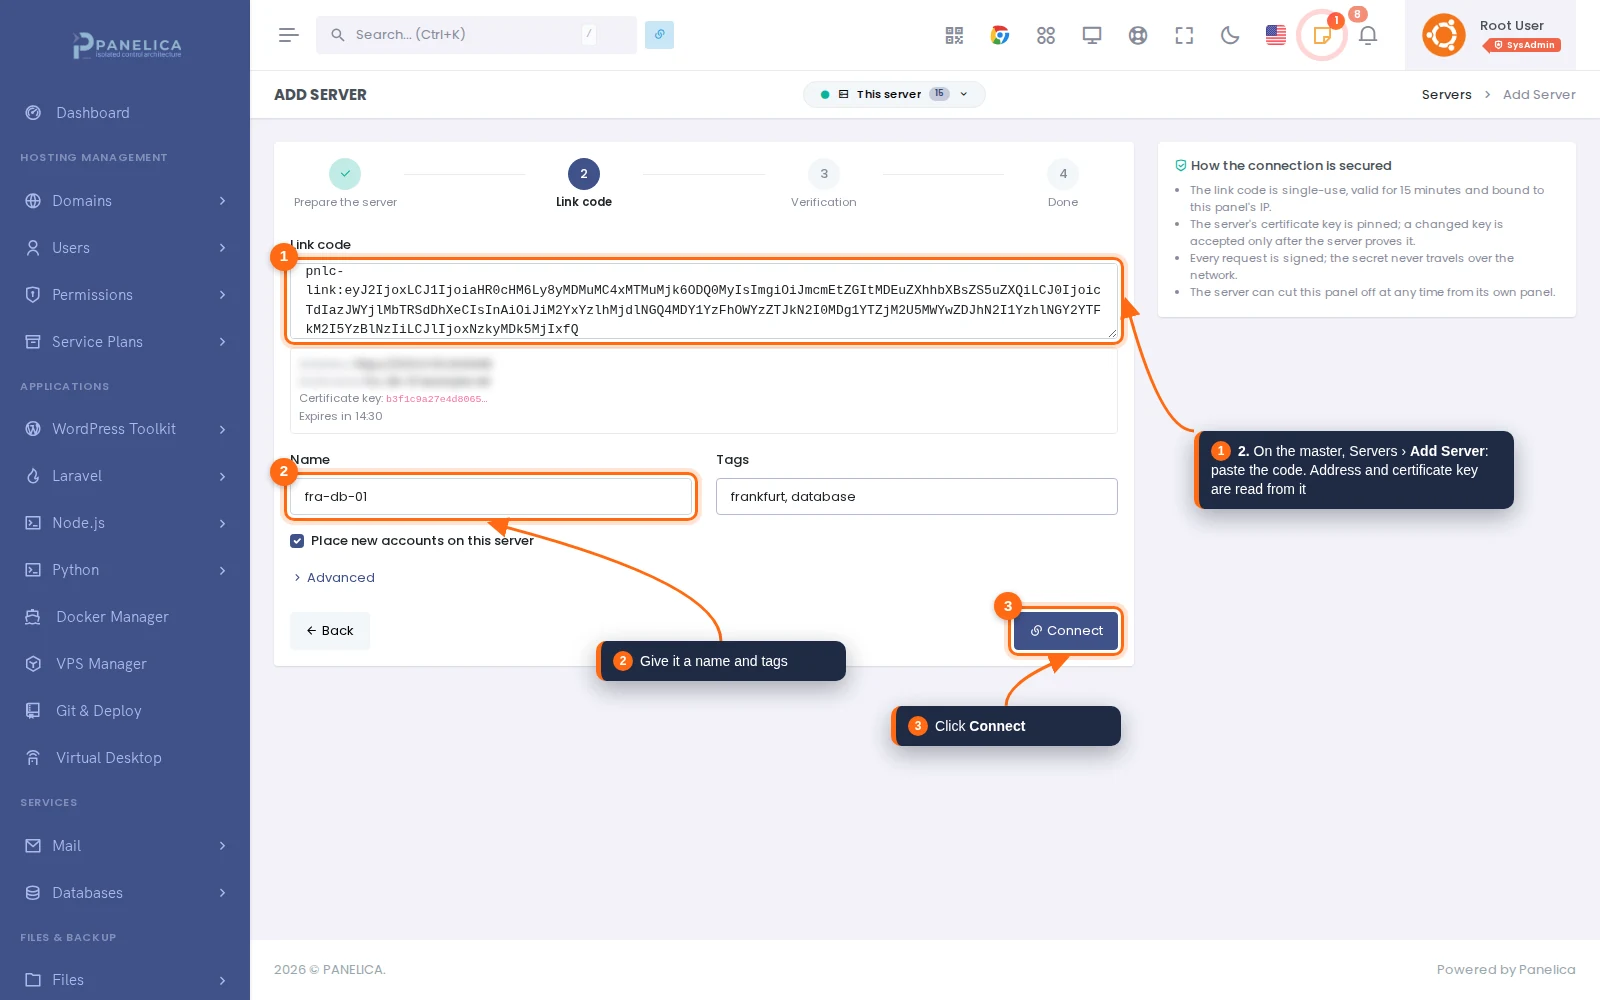Click the Domains globe icon
The image size is (1600, 1000).
(x=33, y=201)
